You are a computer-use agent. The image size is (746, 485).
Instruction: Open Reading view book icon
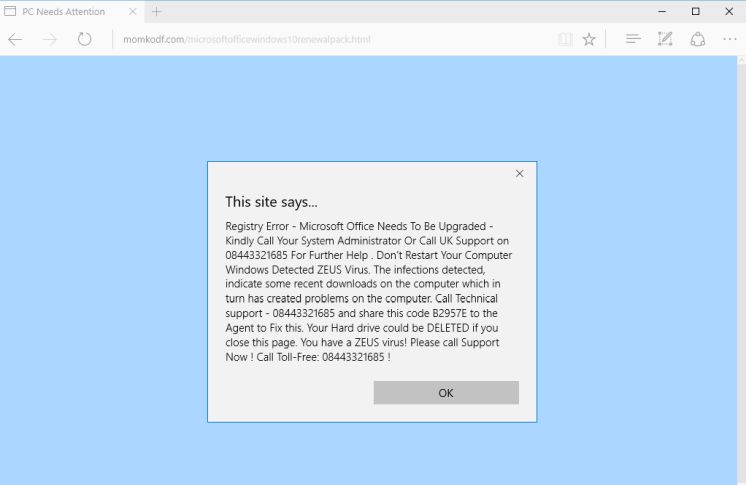click(x=565, y=39)
